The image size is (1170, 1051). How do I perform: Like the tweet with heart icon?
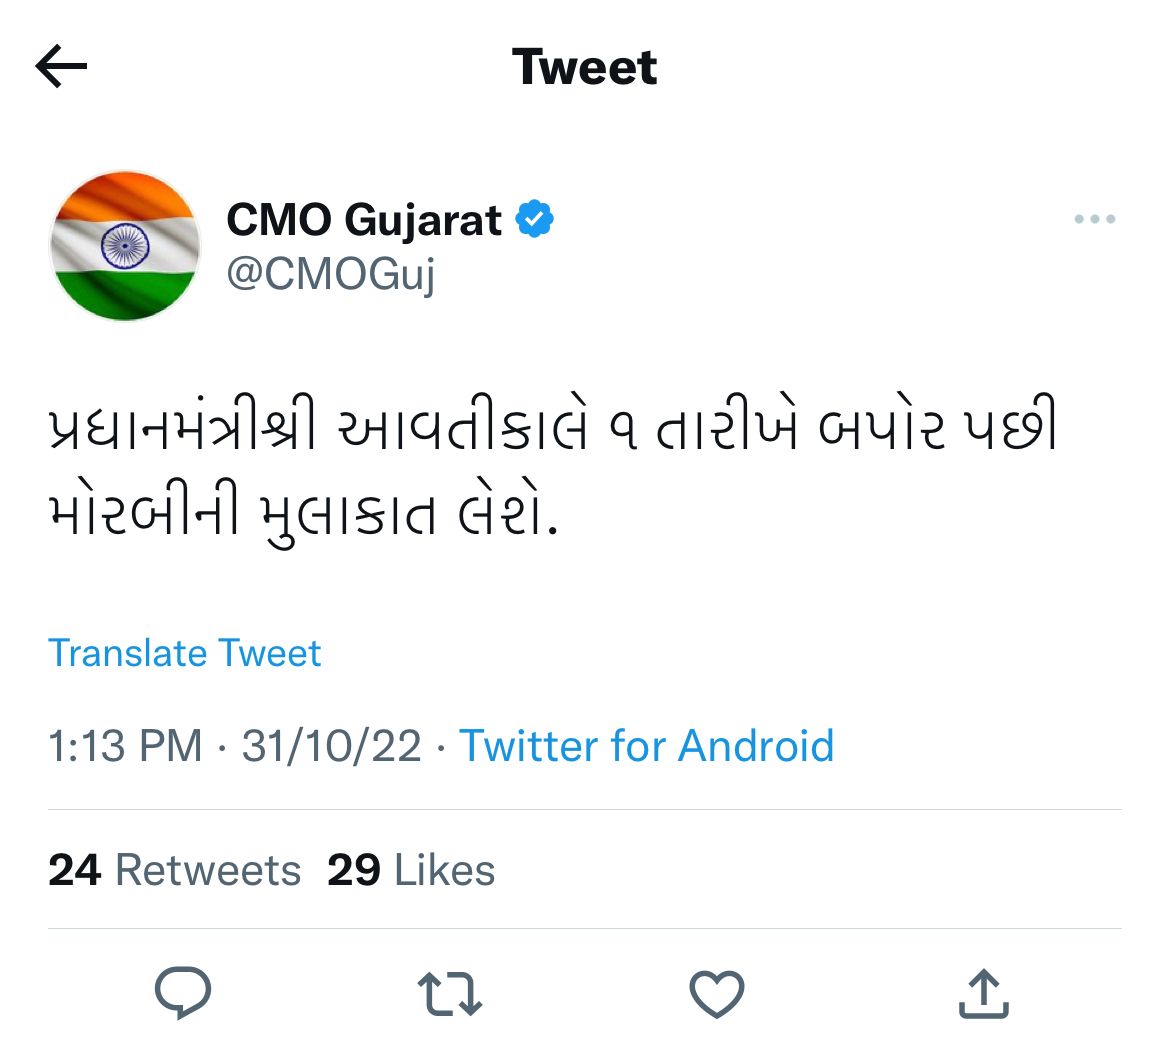(x=717, y=995)
